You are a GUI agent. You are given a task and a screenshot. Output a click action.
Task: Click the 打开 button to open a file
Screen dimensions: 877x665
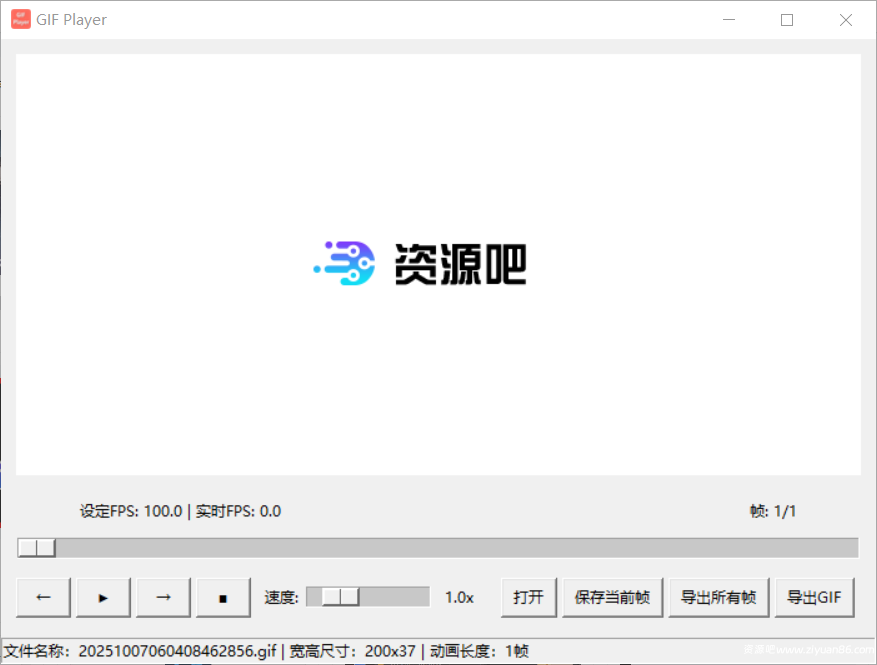coord(528,597)
